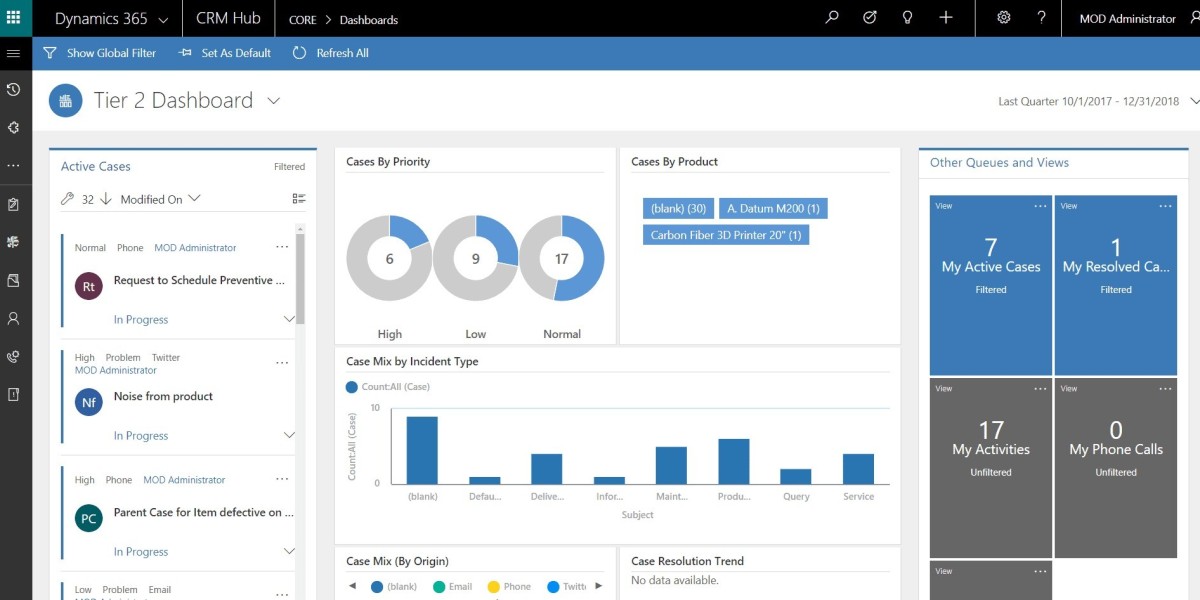The width and height of the screenshot is (1200, 600).
Task: Open the person contacts sidebar icon
Action: (x=13, y=318)
